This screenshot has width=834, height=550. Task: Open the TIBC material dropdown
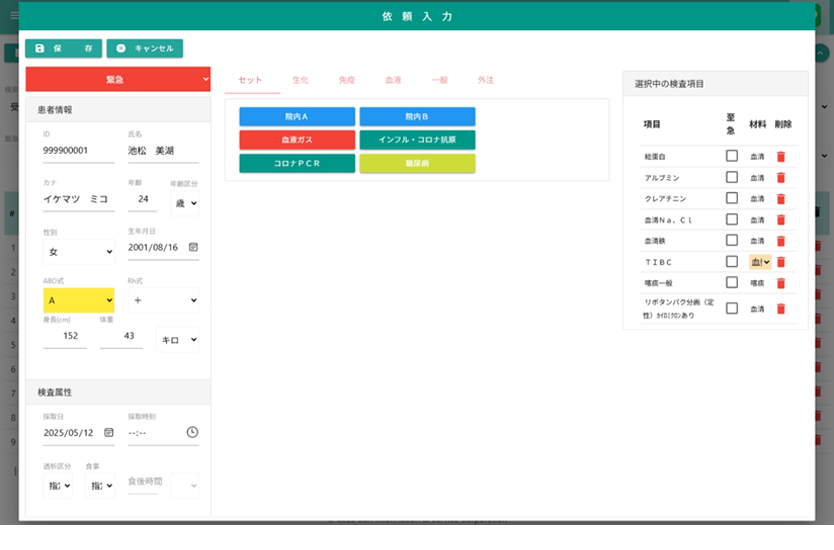pyautogui.click(x=760, y=262)
